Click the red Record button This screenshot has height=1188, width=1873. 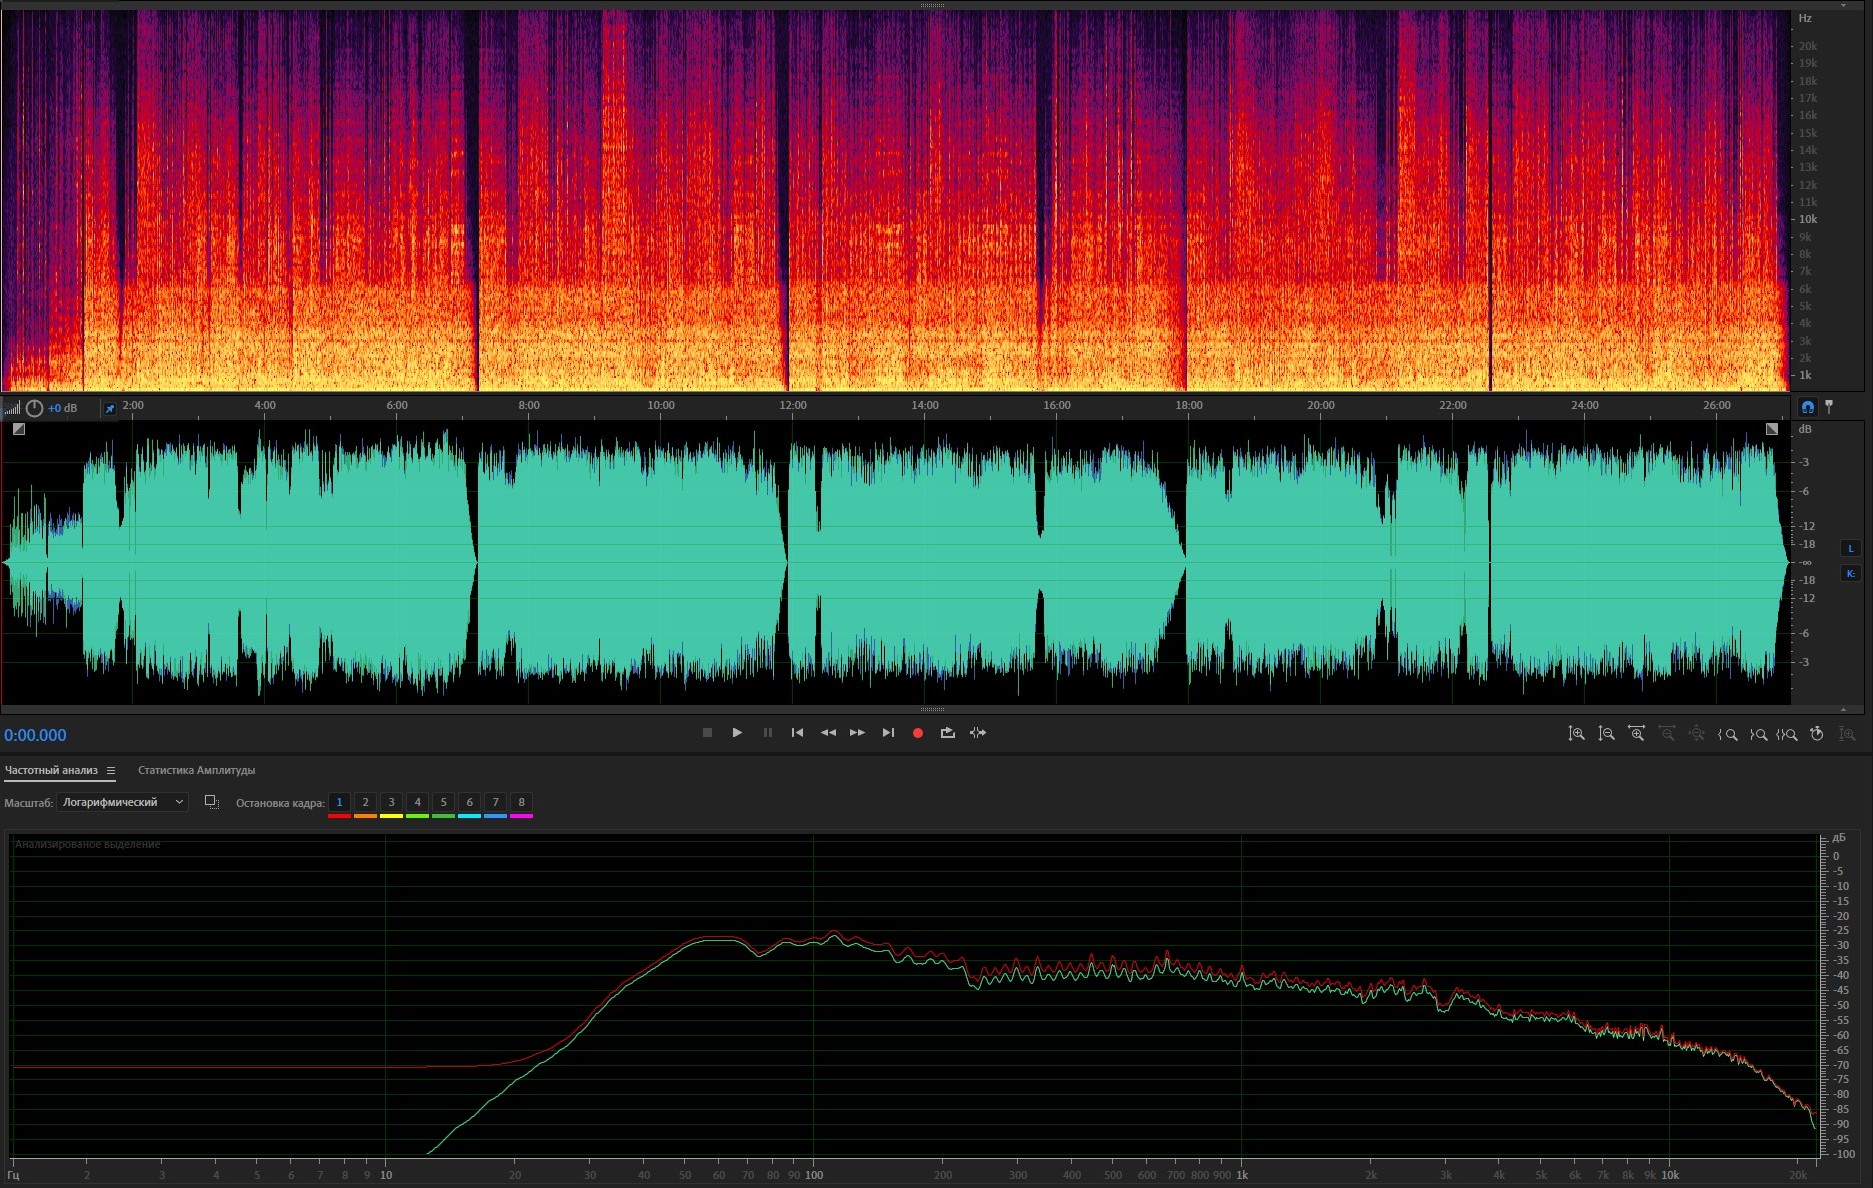point(917,733)
